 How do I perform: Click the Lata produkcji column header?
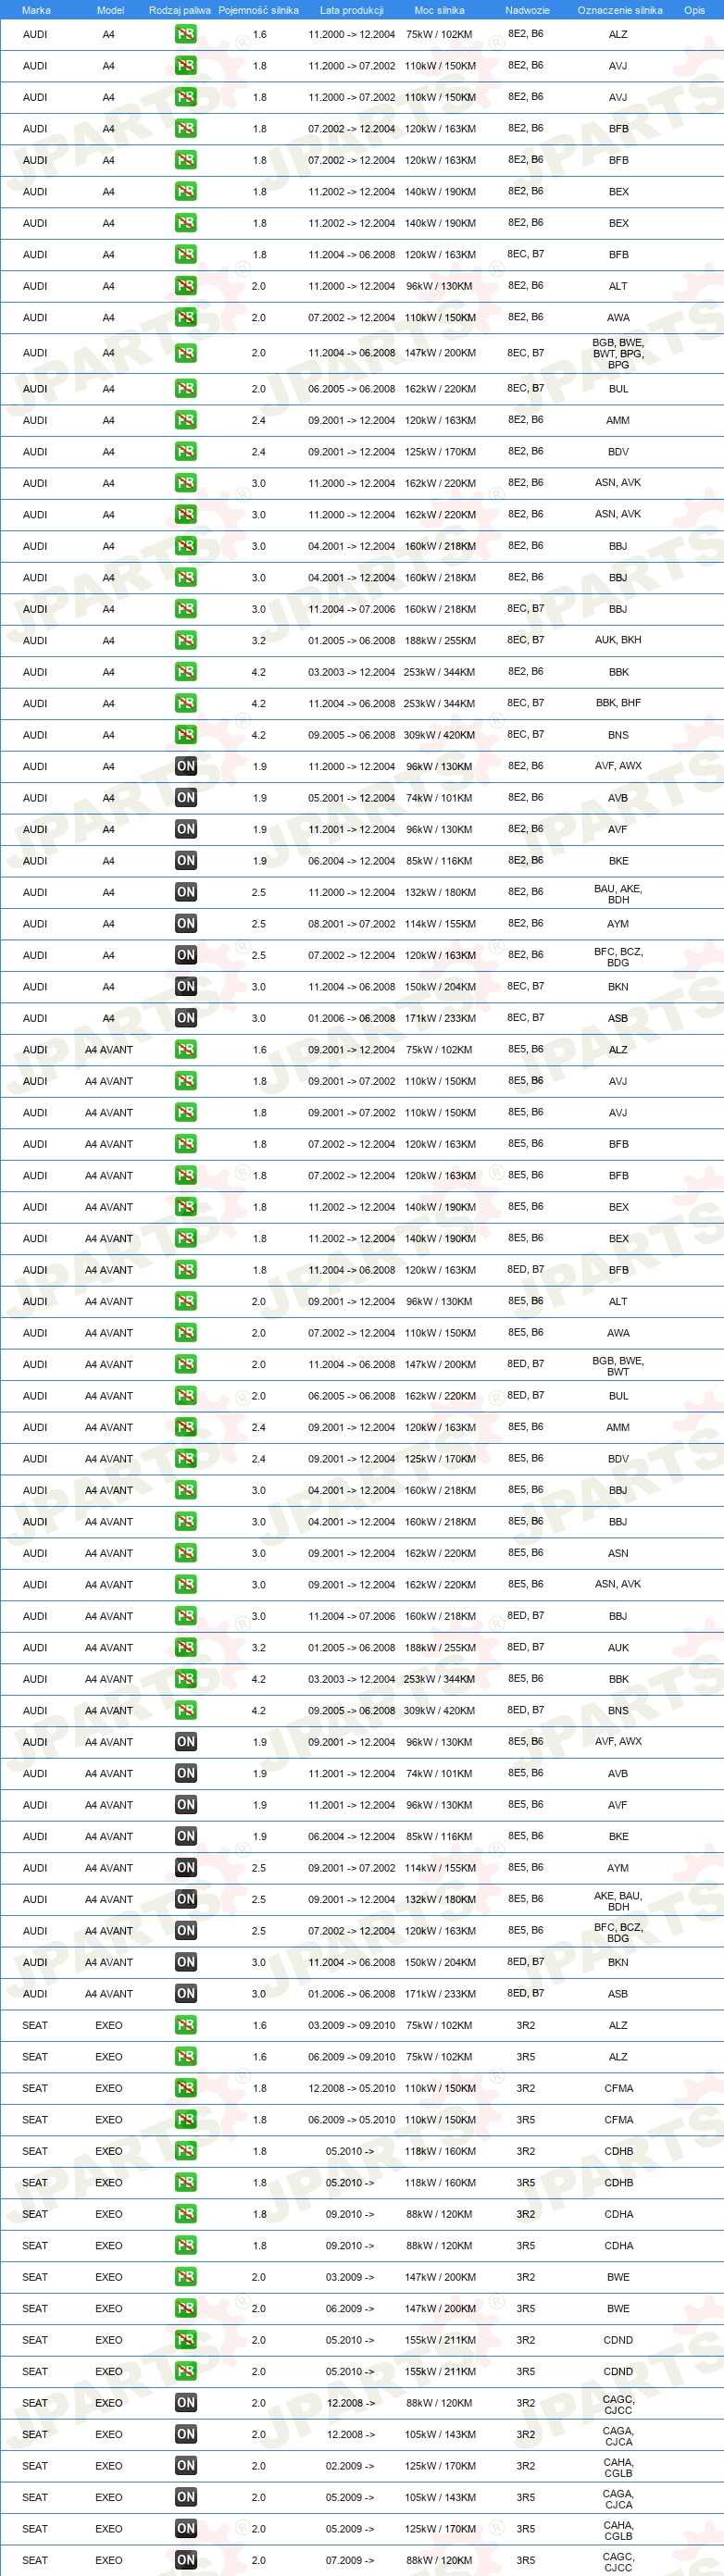(x=352, y=10)
